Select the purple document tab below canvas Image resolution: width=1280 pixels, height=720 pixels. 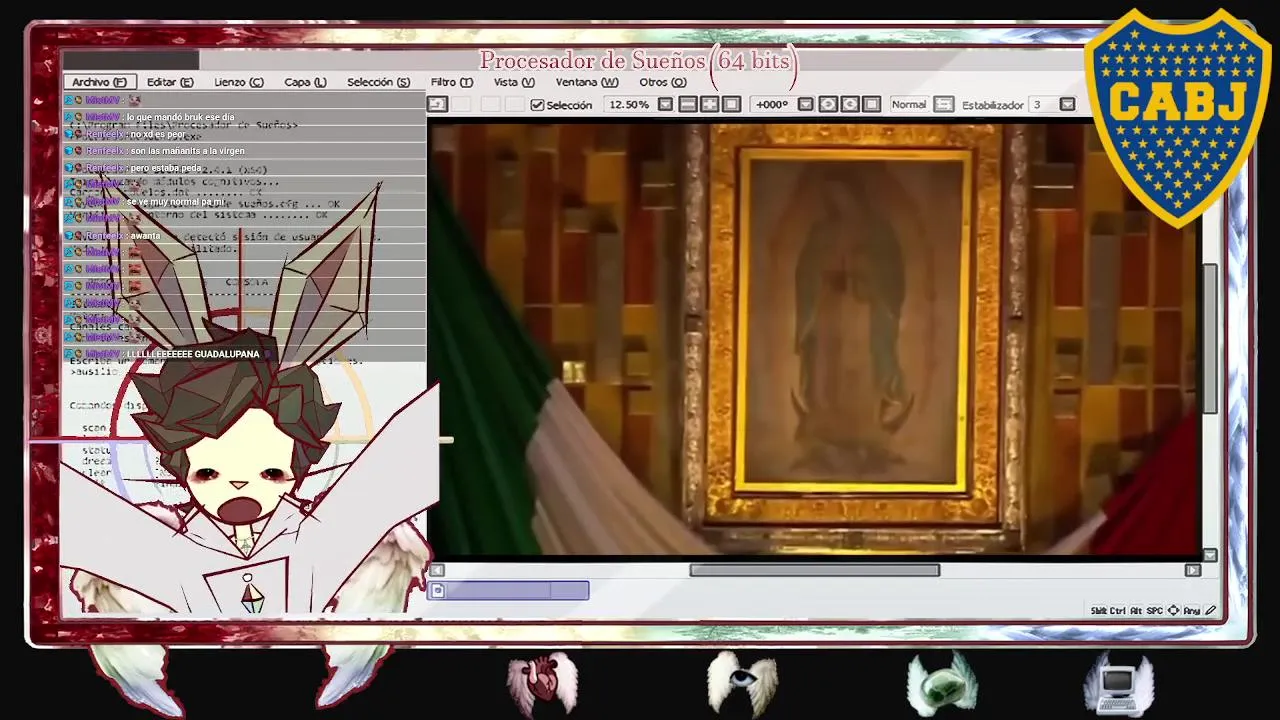click(508, 591)
